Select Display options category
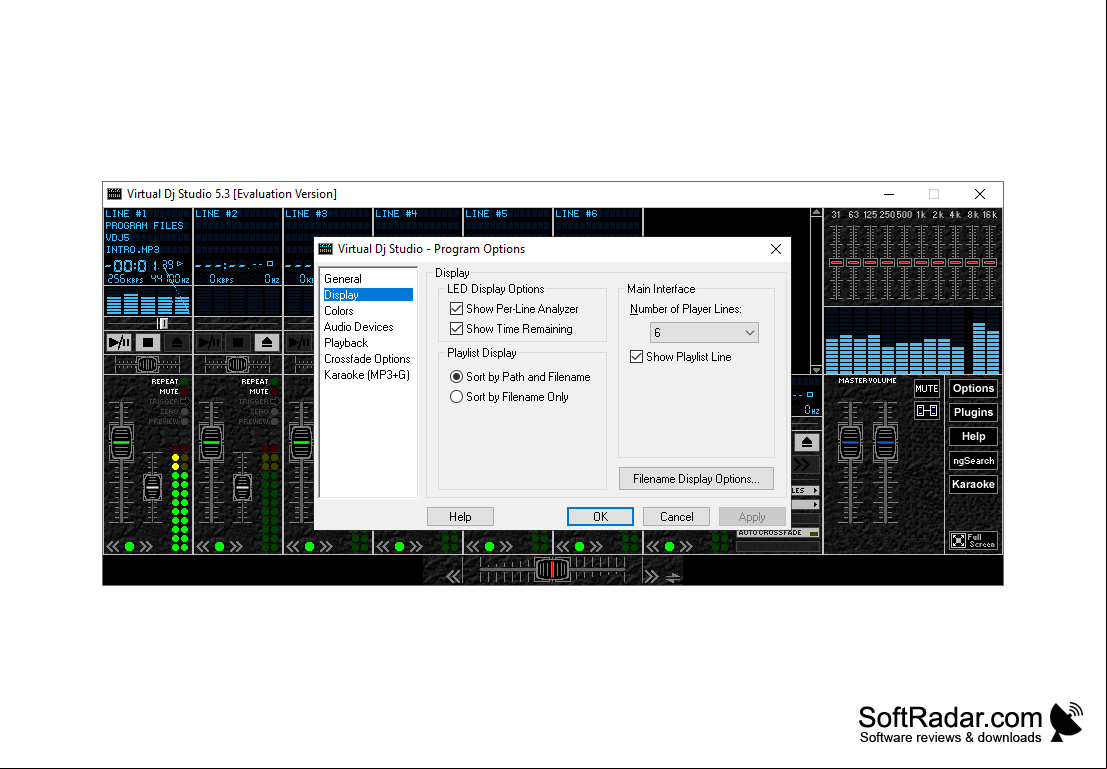The height and width of the screenshot is (769, 1107). (x=368, y=295)
